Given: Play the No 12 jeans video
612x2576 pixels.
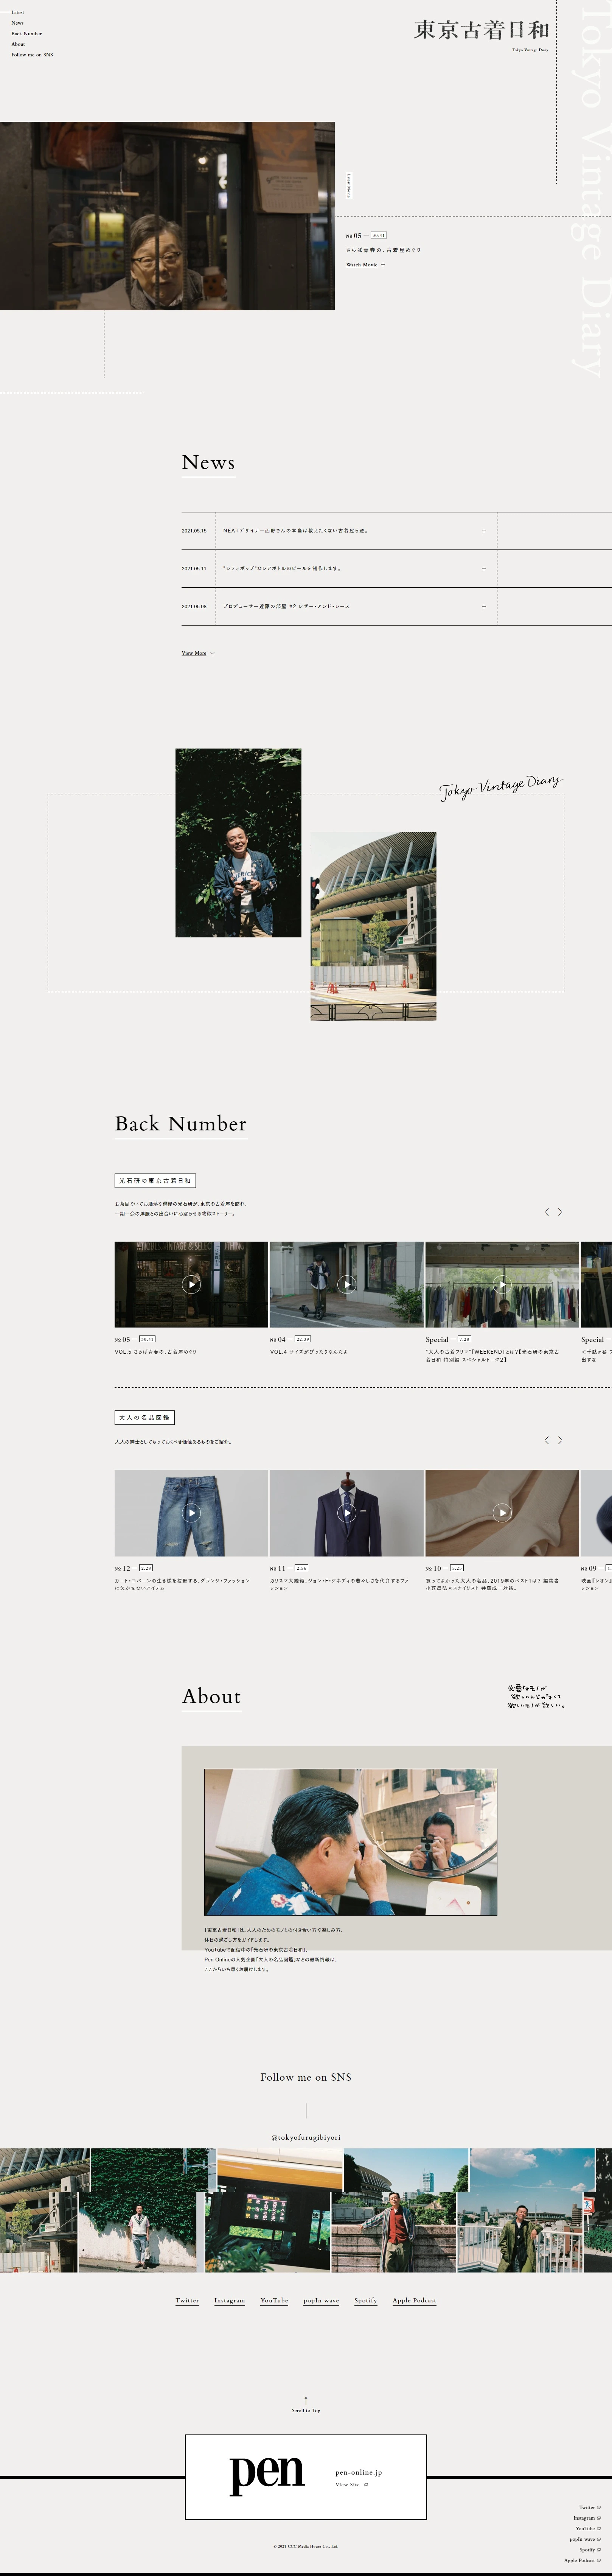Looking at the screenshot, I should click(191, 1512).
